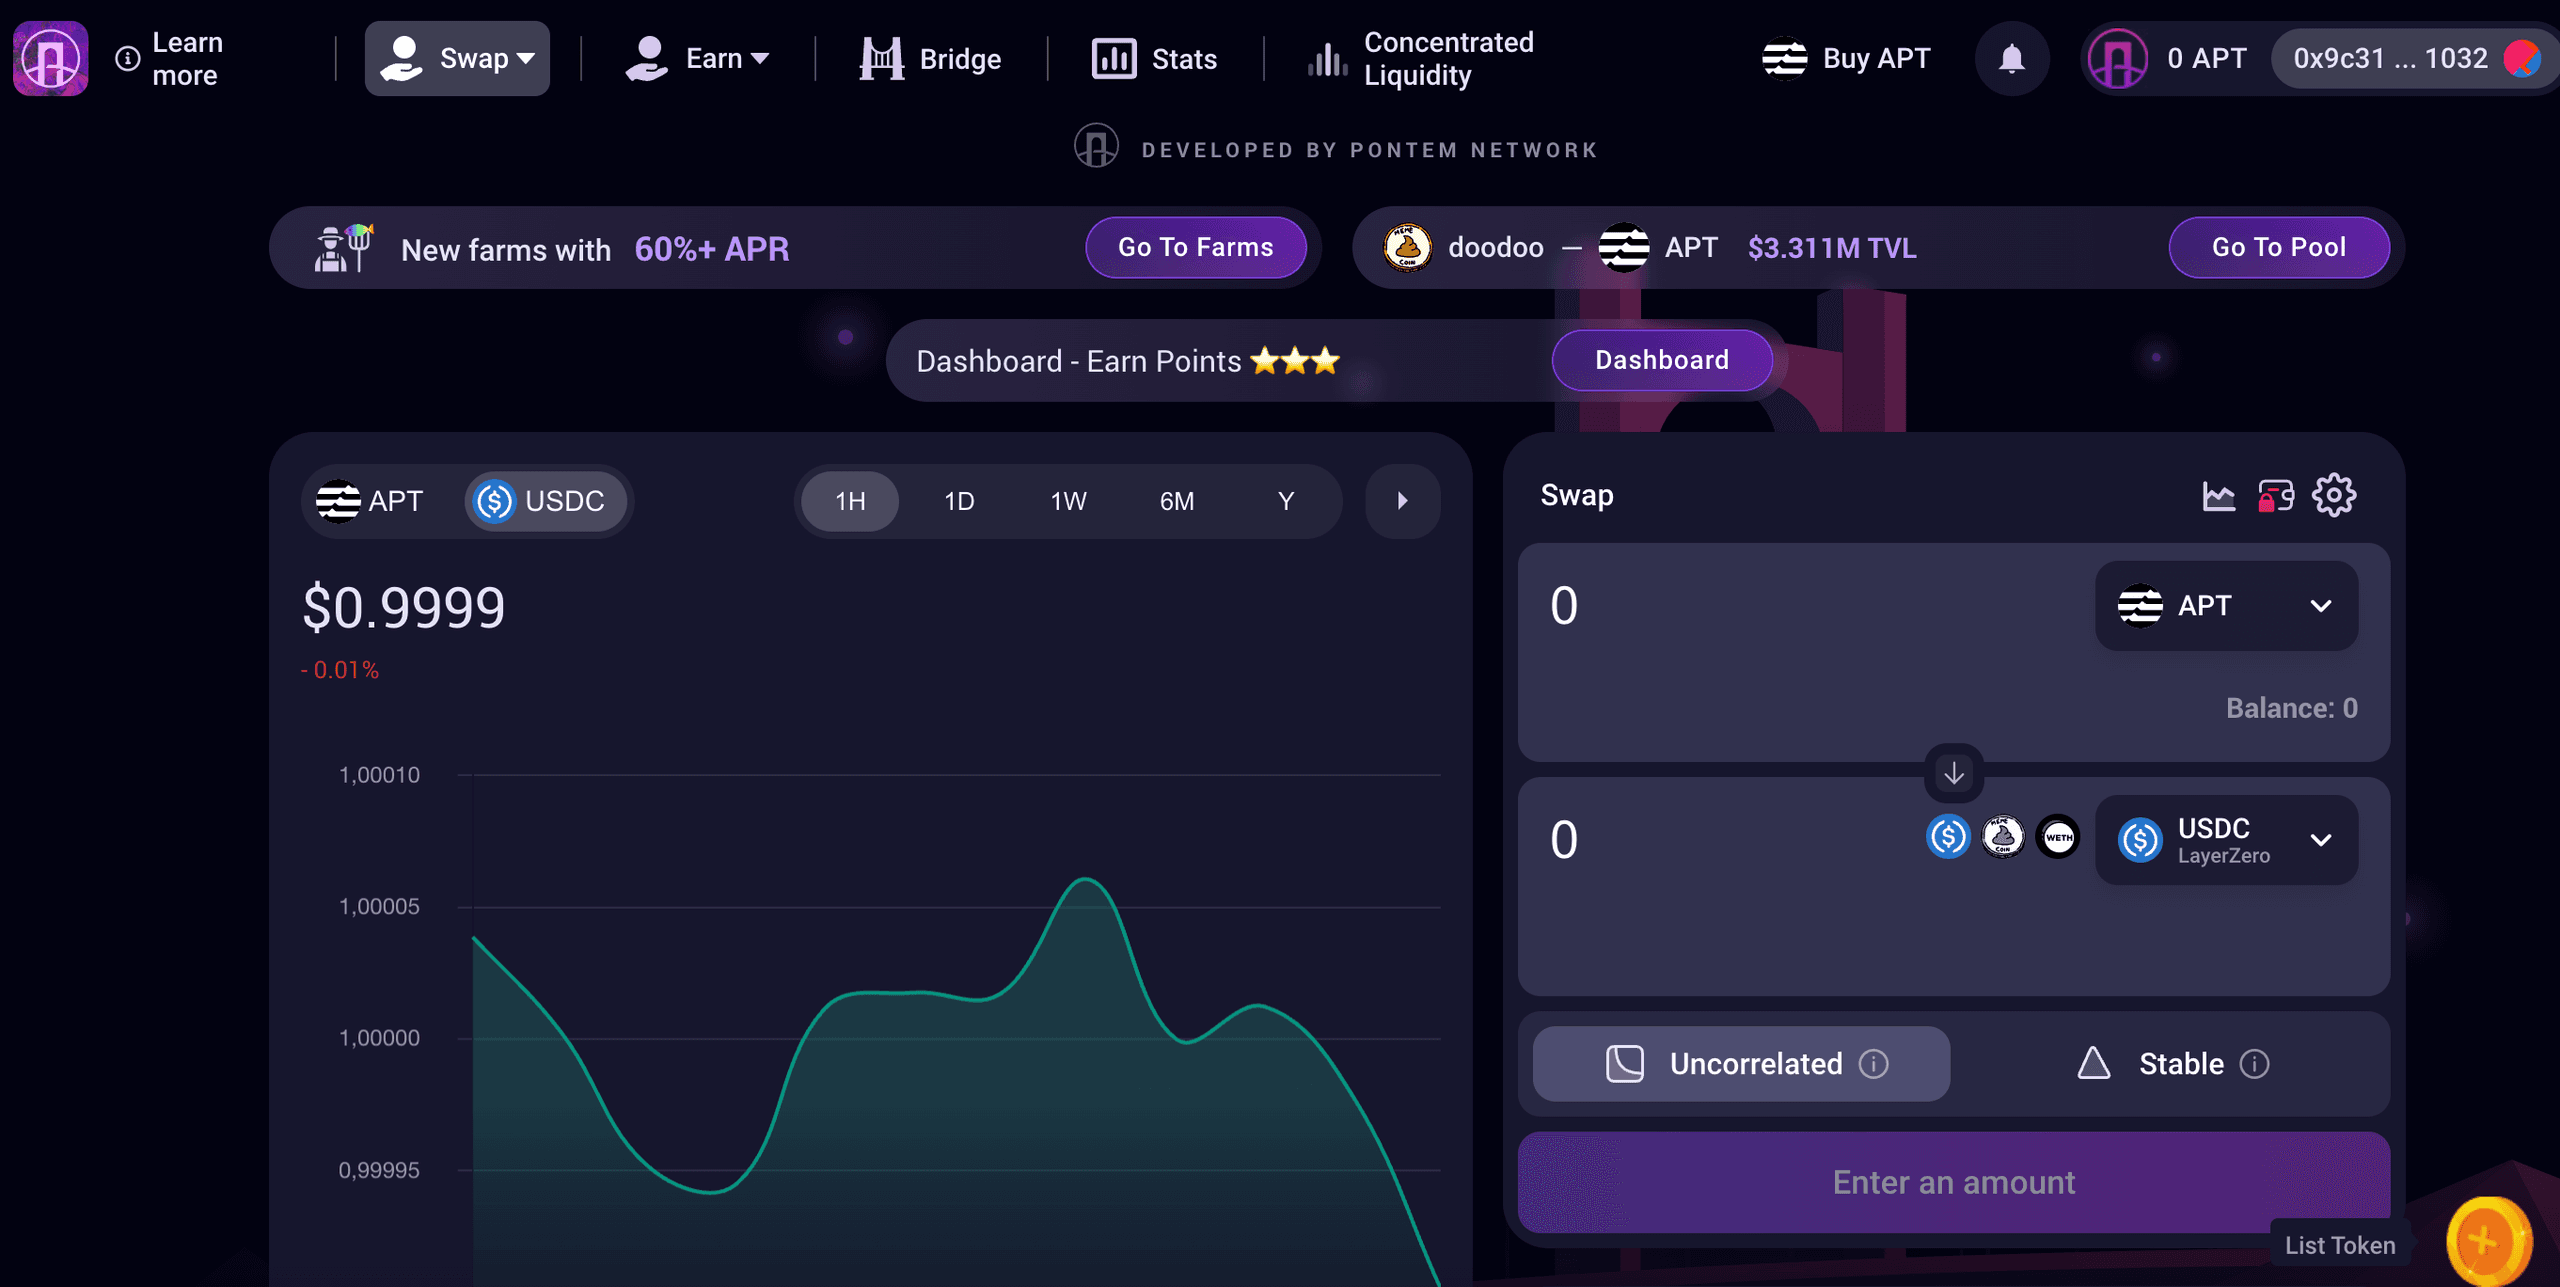
Task: Open Concentrated Liquidity page
Action: pos(1420,58)
